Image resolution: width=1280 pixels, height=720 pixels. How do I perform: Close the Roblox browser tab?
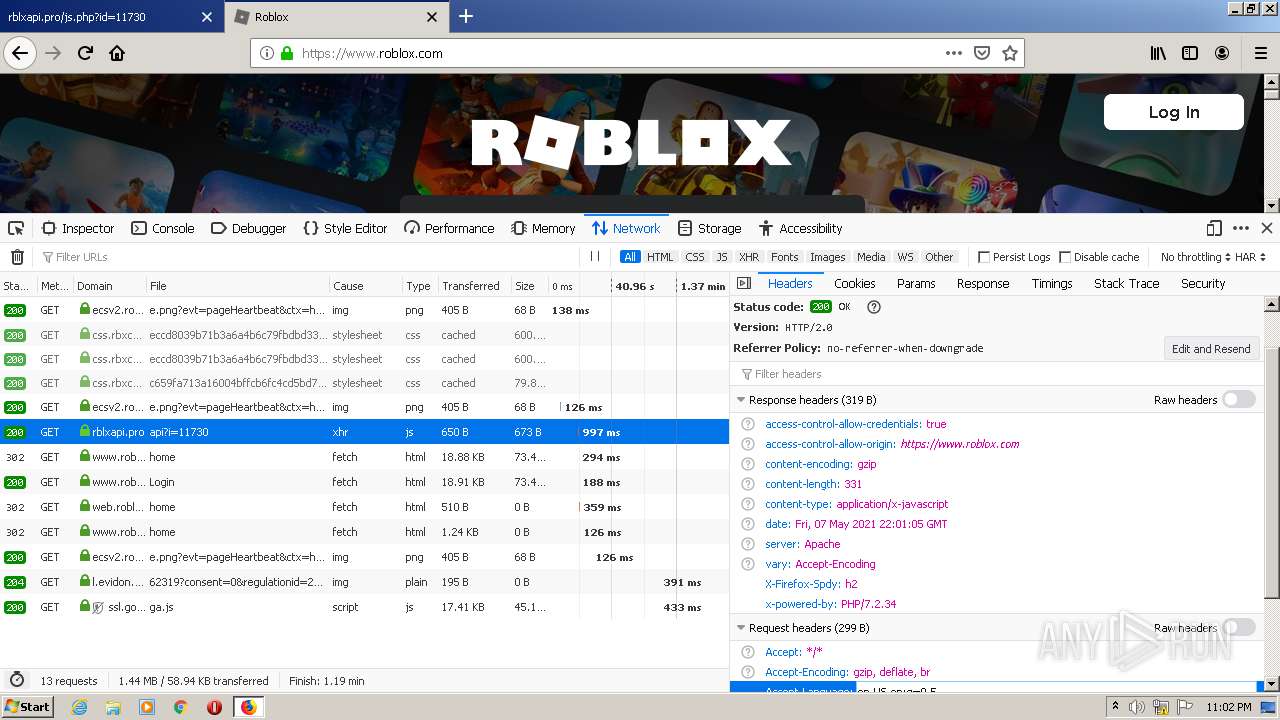click(432, 17)
